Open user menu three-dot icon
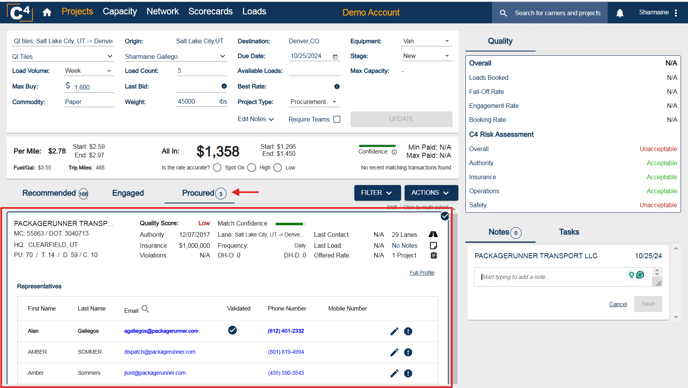This screenshot has width=688, height=388. [676, 13]
